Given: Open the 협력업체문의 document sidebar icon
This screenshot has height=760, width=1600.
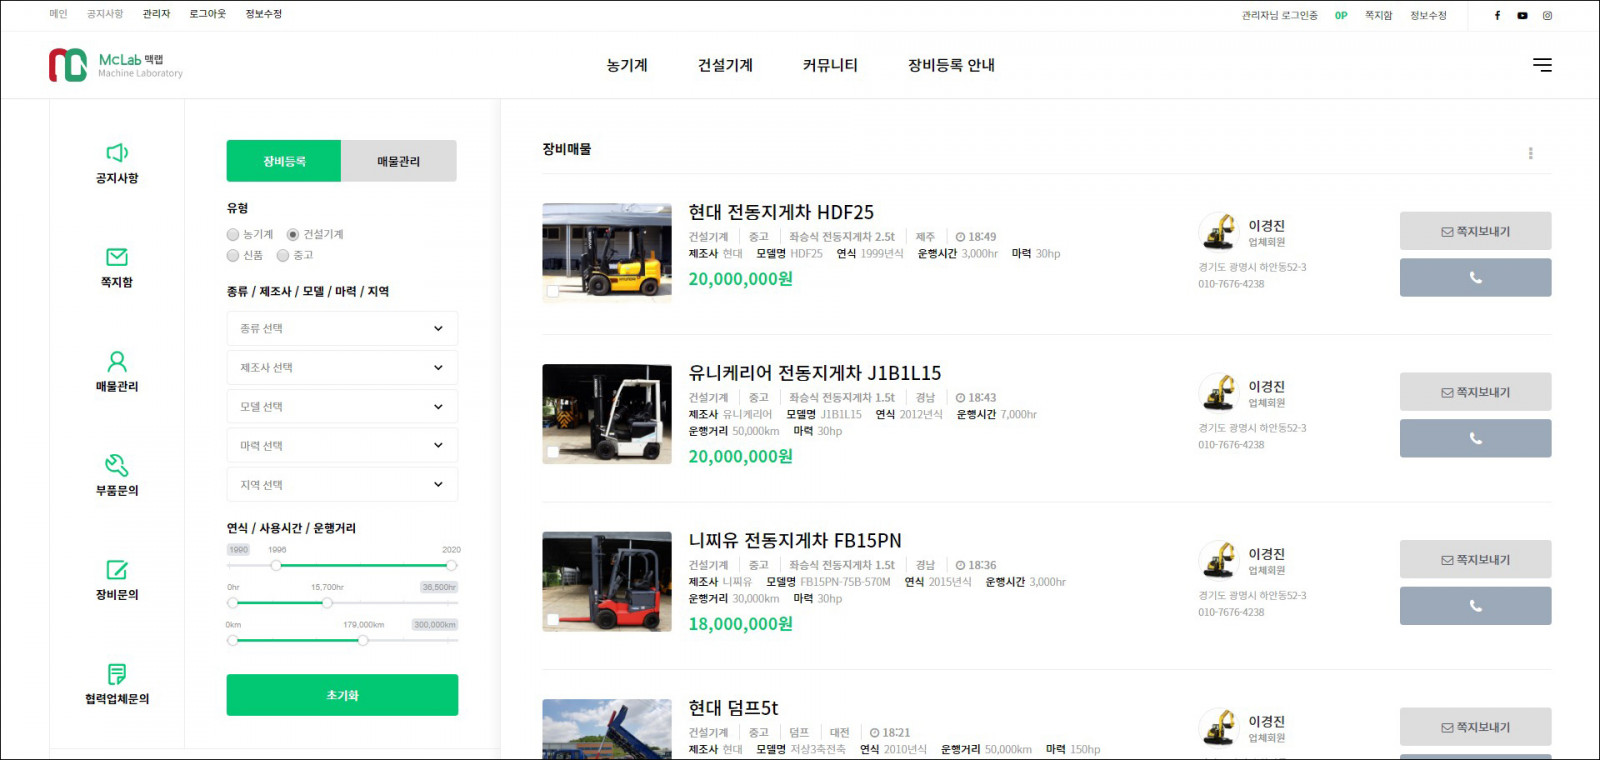Looking at the screenshot, I should [117, 674].
